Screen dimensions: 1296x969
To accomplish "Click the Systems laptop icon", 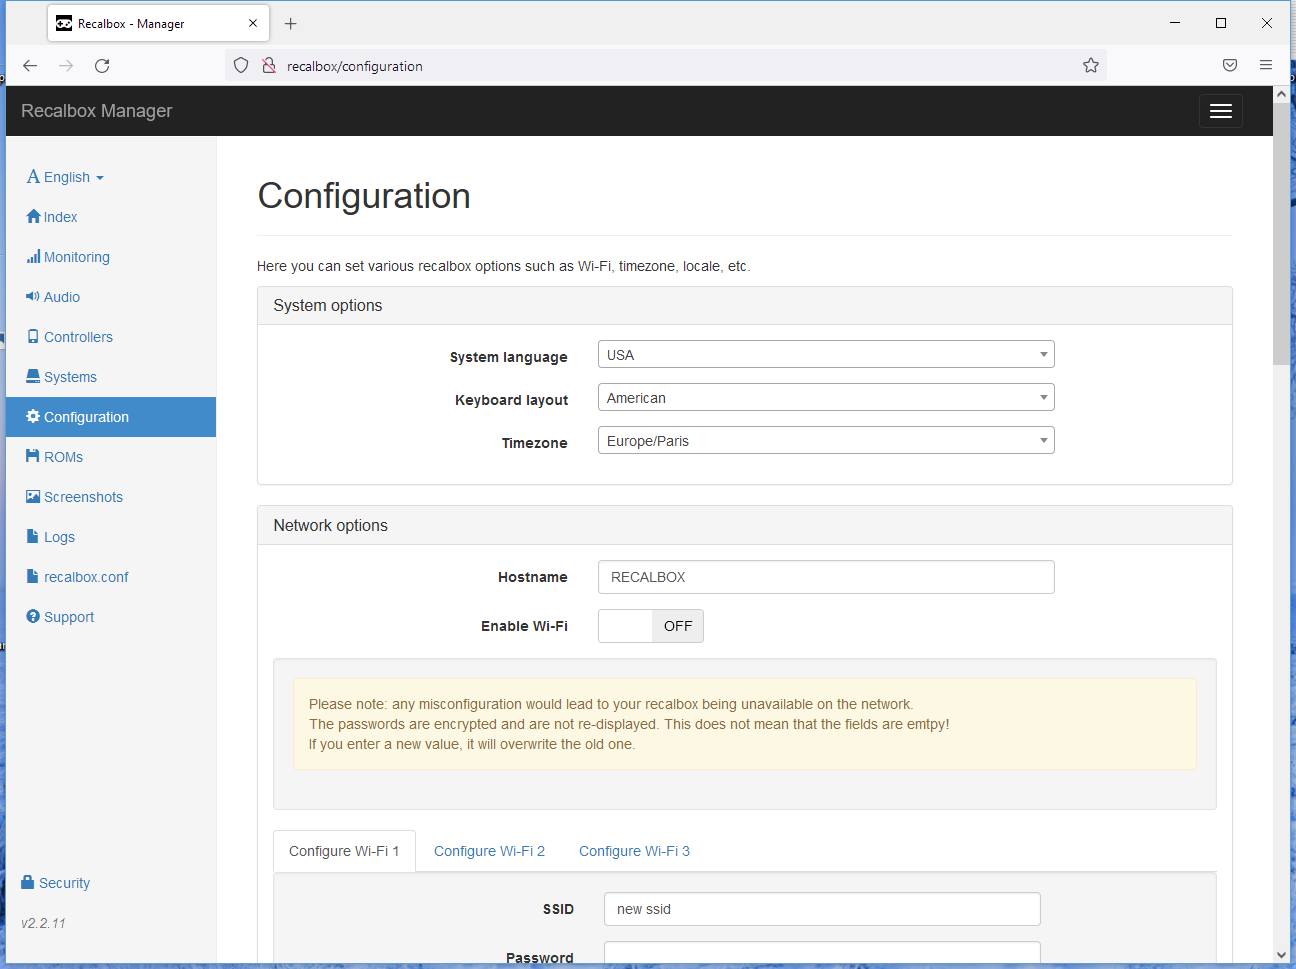I will (33, 377).
